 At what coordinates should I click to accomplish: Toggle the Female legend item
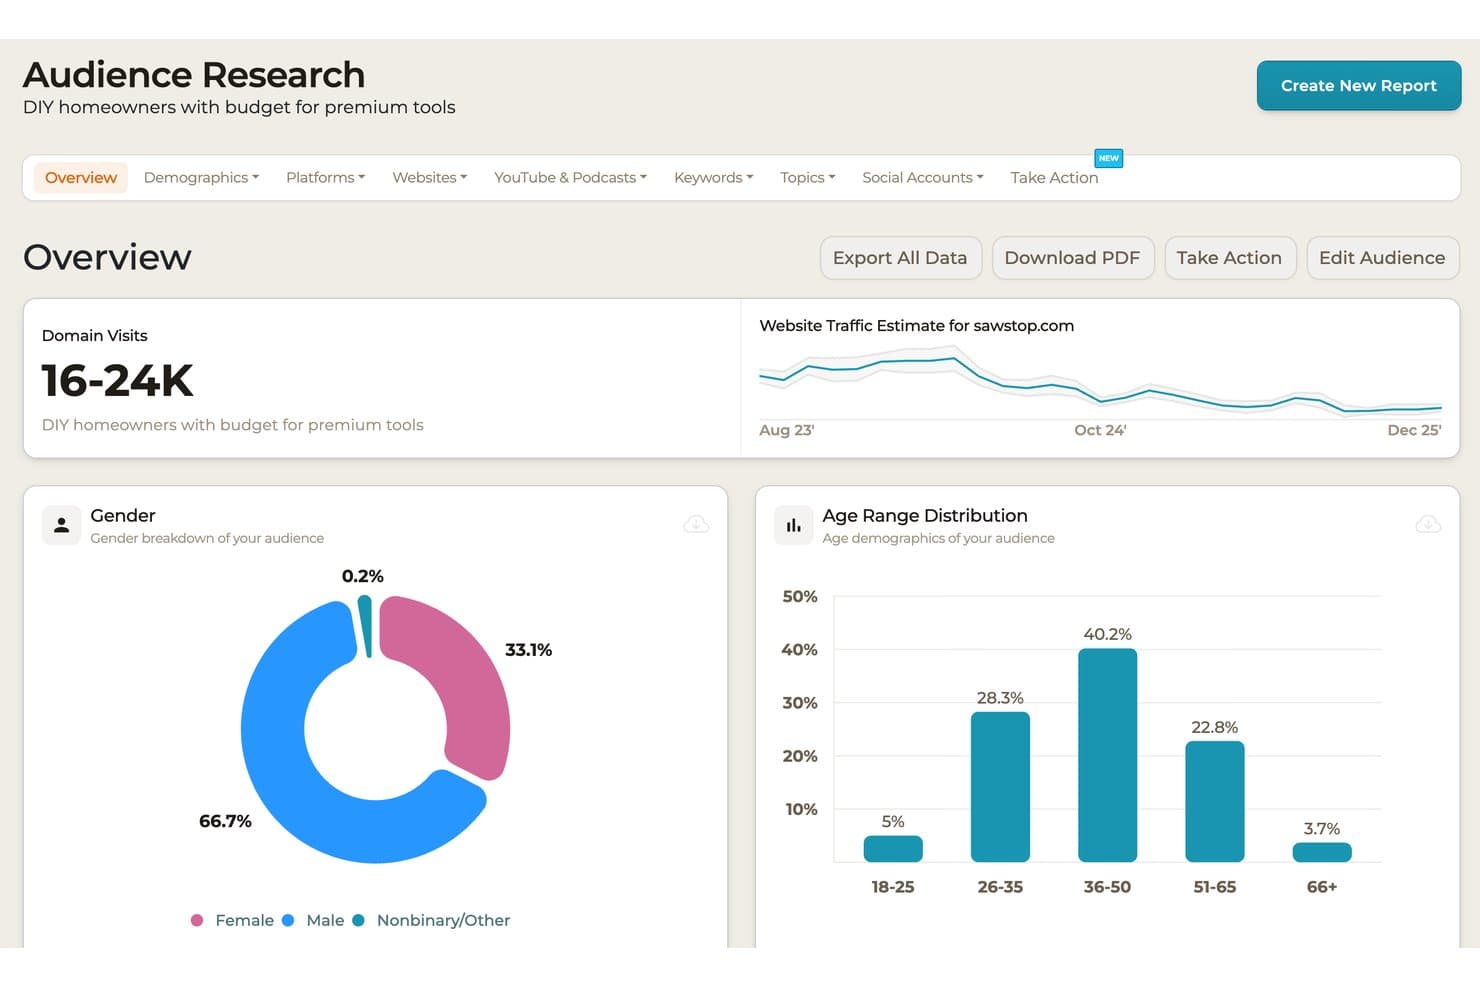click(233, 920)
